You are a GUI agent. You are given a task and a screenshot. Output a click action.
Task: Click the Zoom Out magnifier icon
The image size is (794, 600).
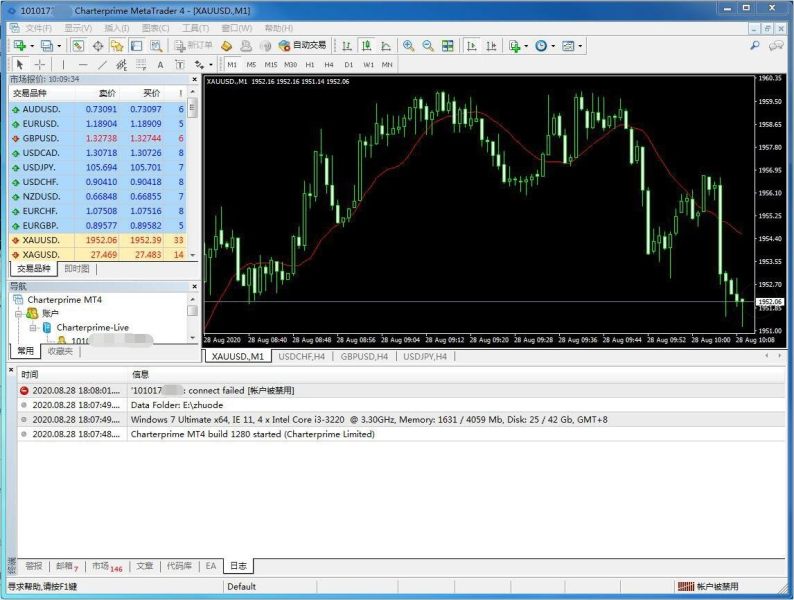click(428, 46)
